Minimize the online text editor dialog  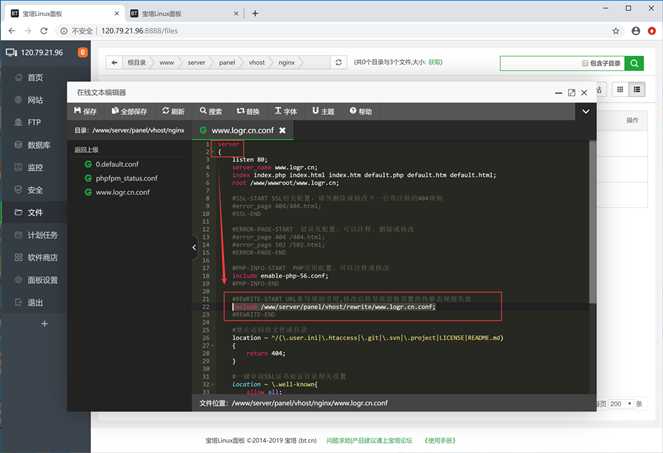tap(559, 93)
